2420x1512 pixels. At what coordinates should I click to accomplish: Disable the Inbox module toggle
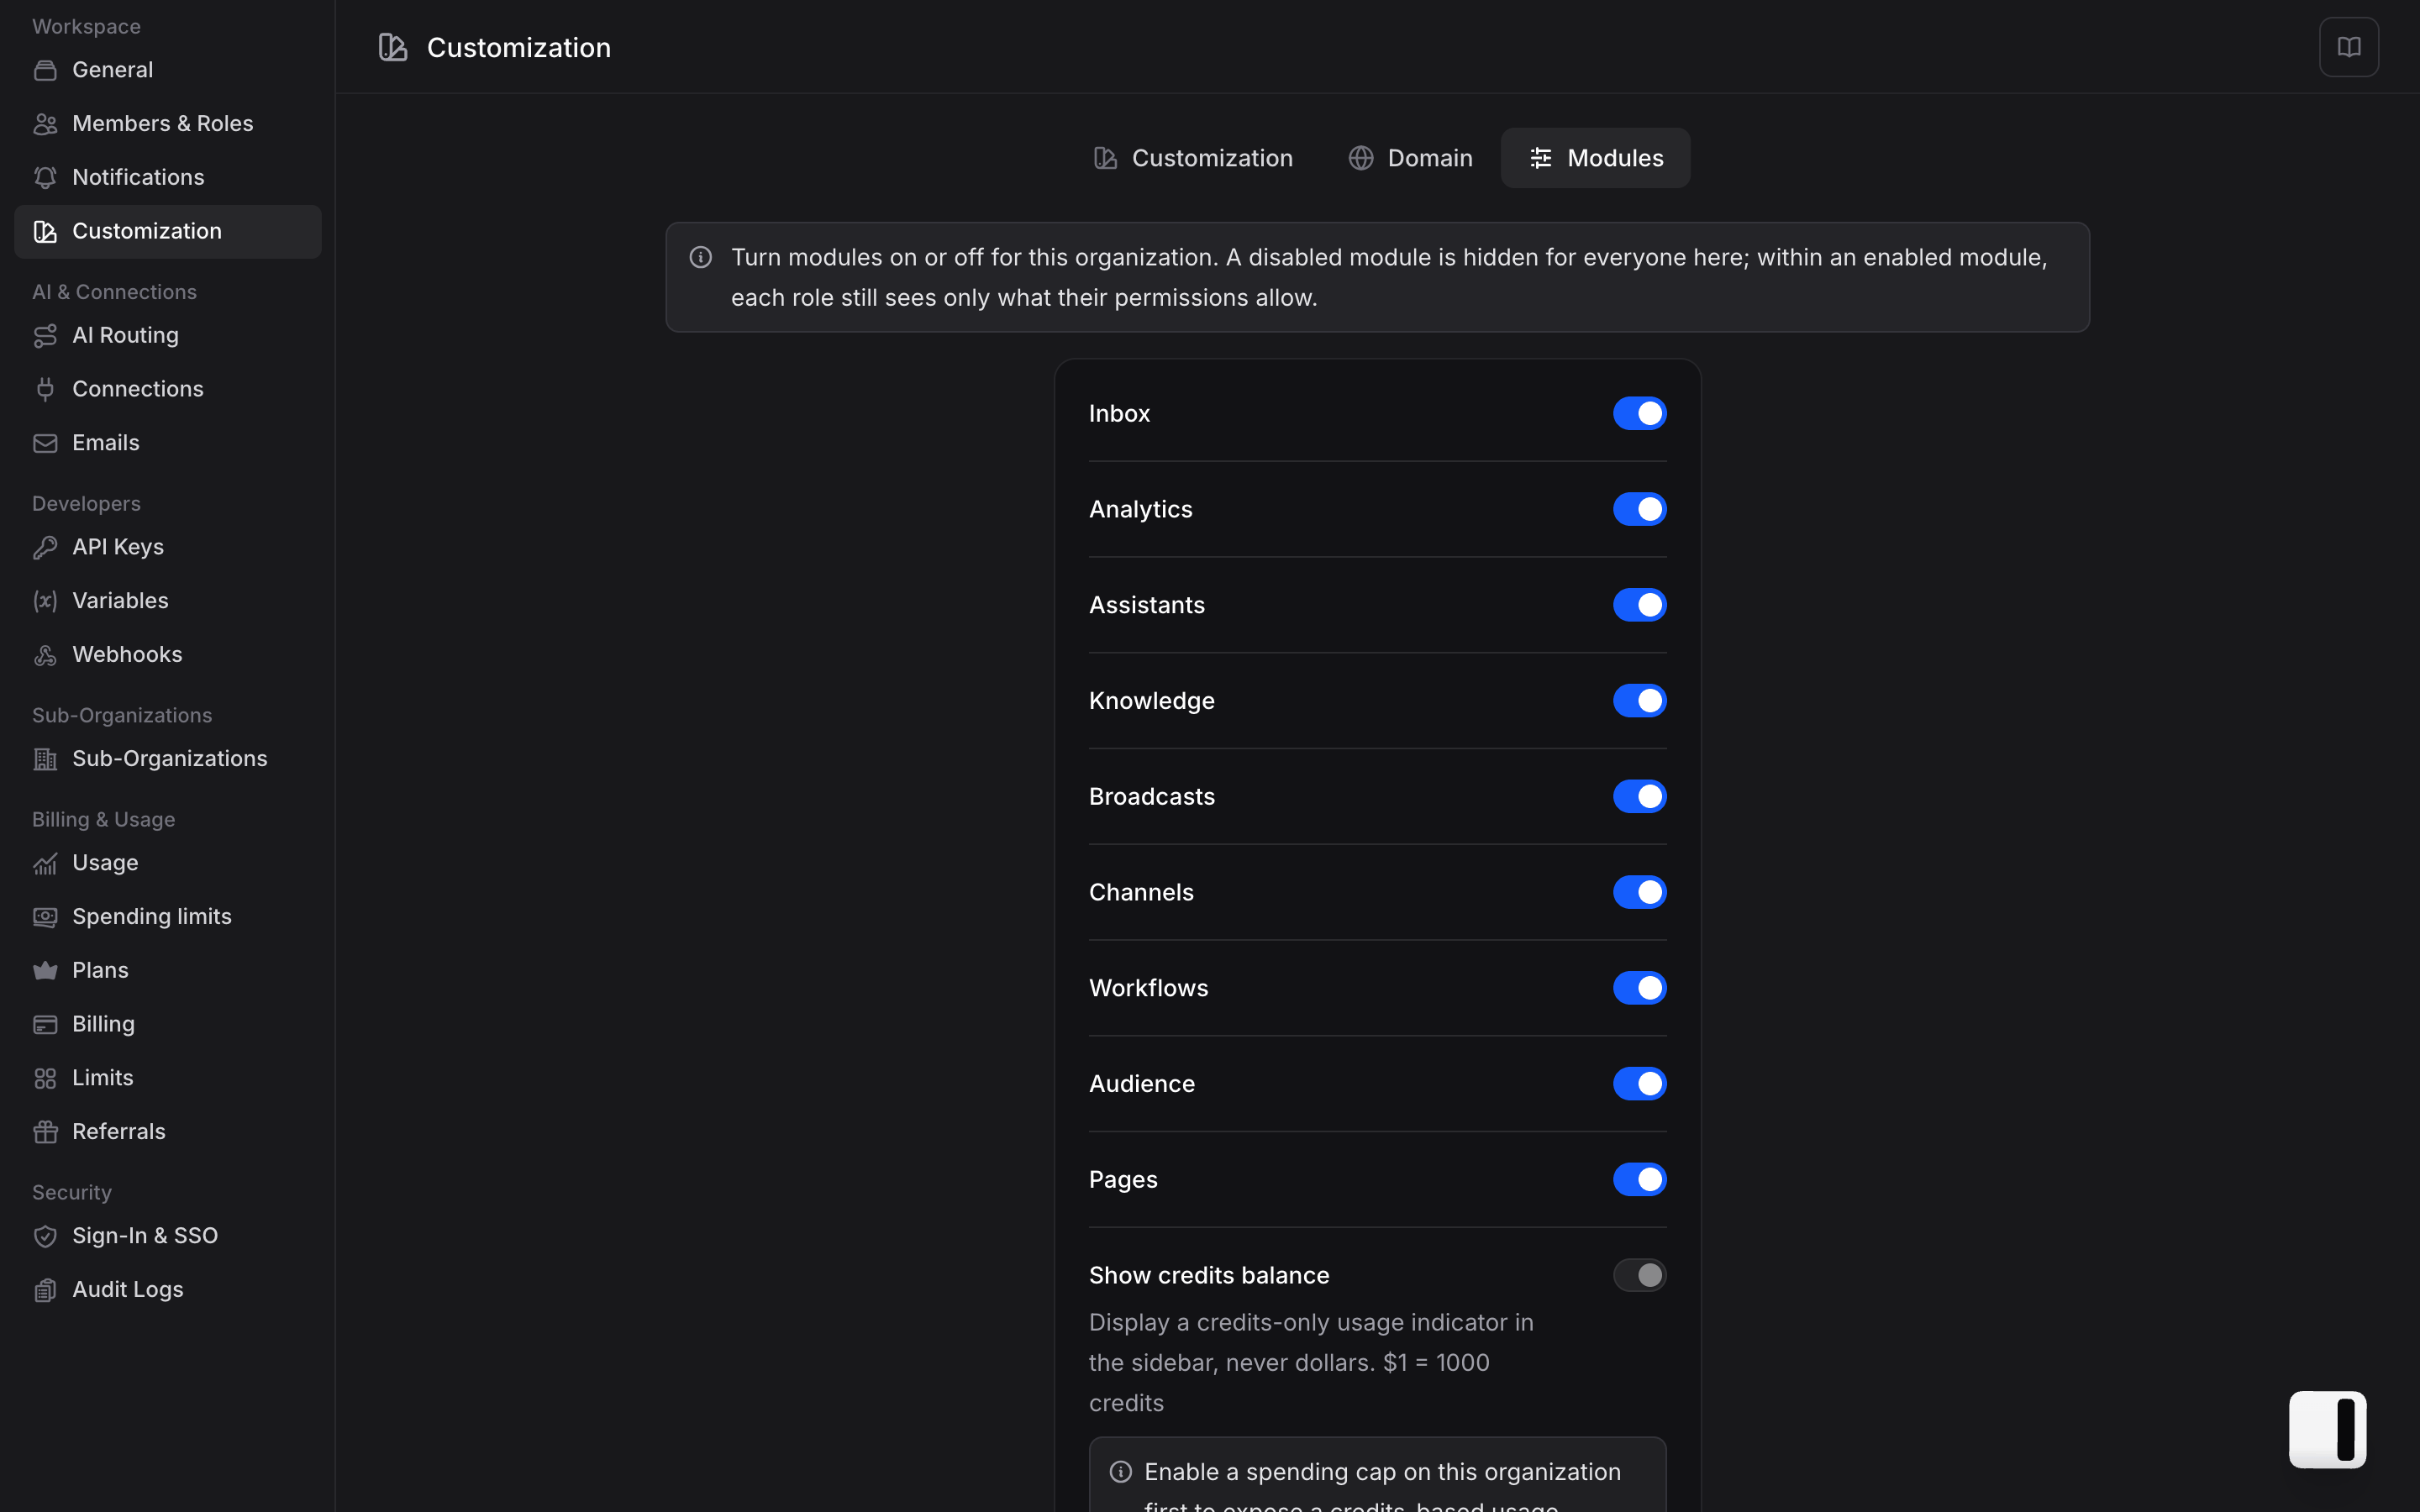click(1639, 413)
